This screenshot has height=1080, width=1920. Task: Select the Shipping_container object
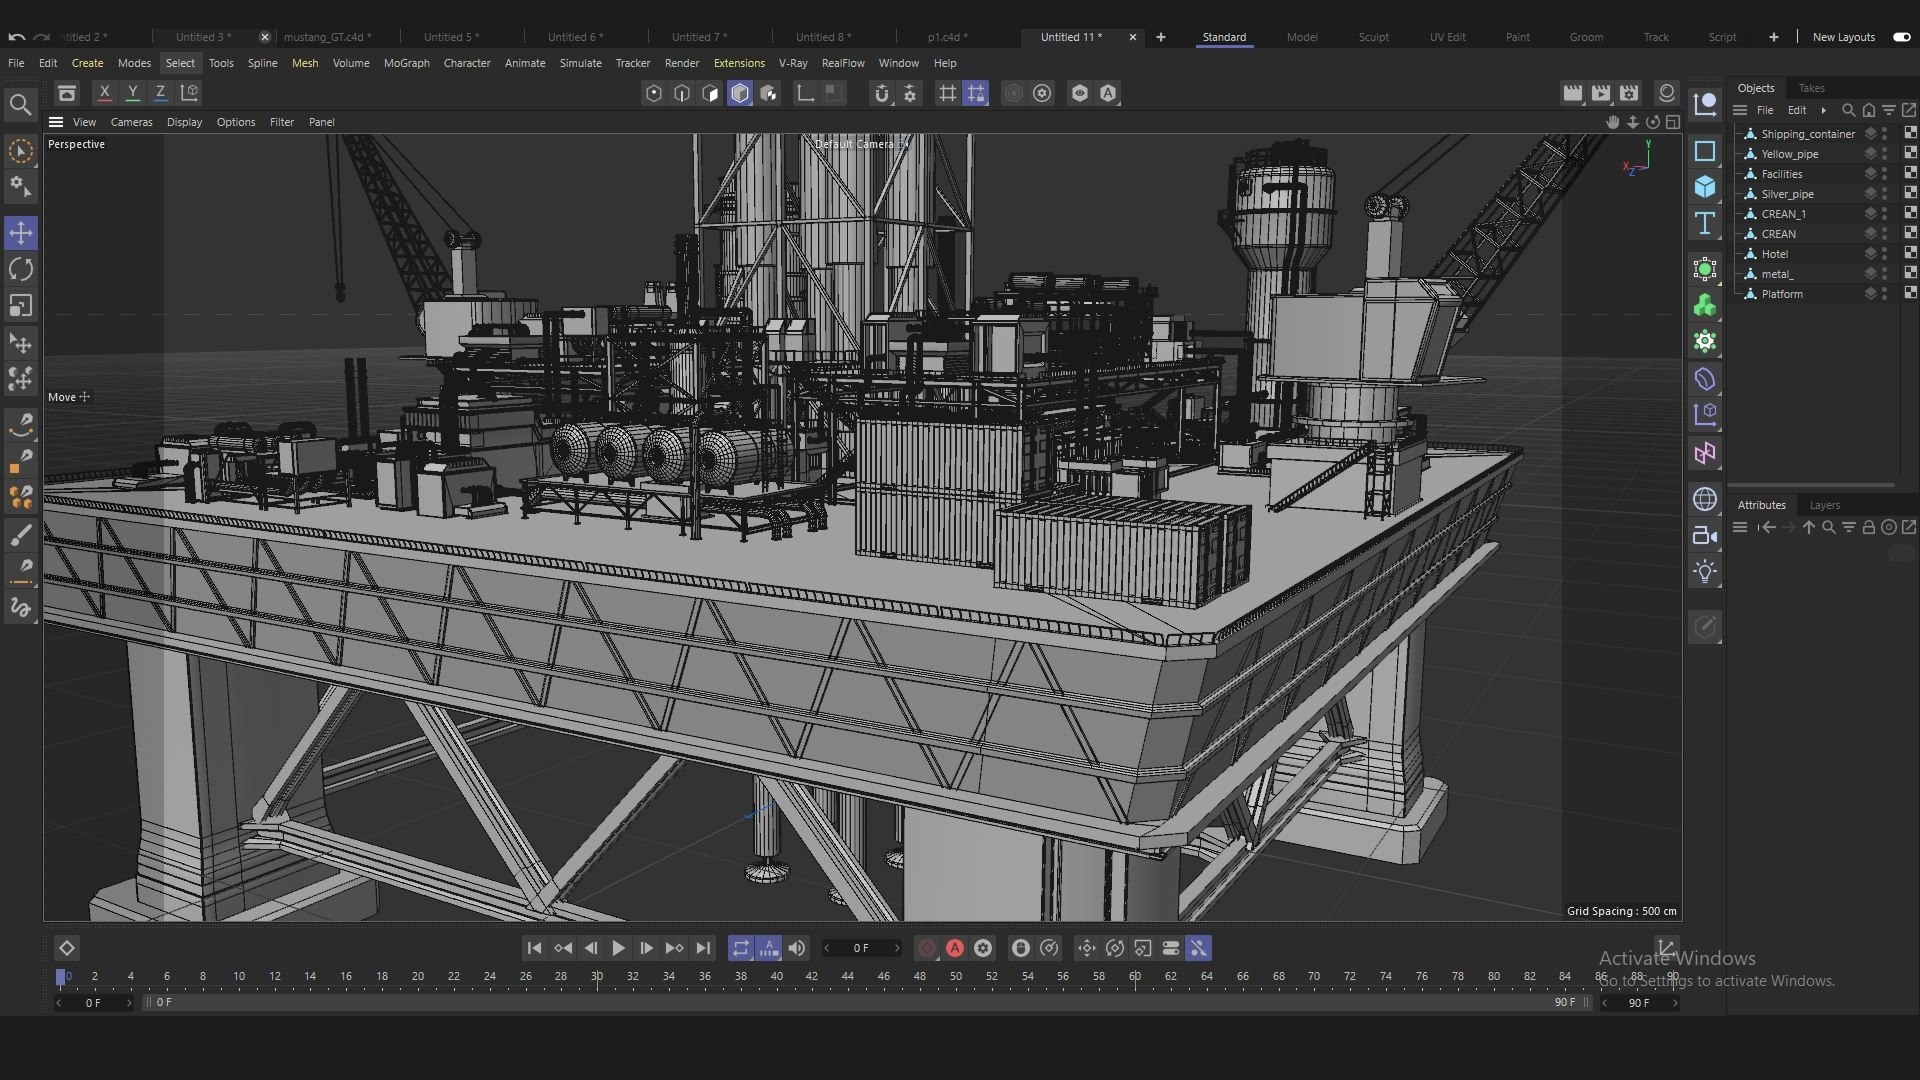pos(1808,134)
